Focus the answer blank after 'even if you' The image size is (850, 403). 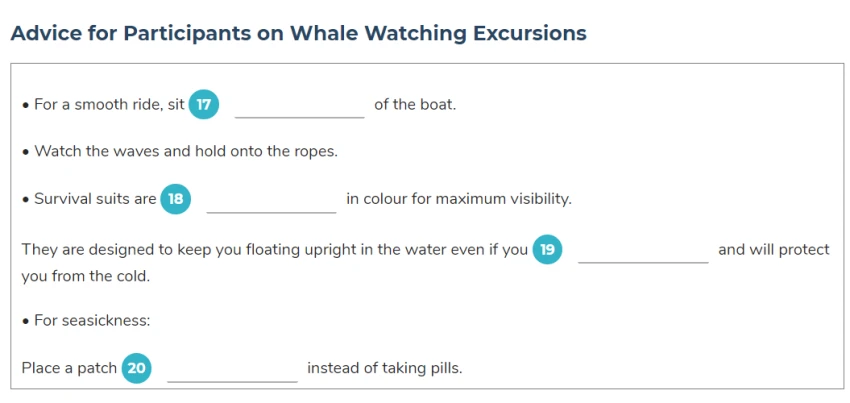(643, 252)
